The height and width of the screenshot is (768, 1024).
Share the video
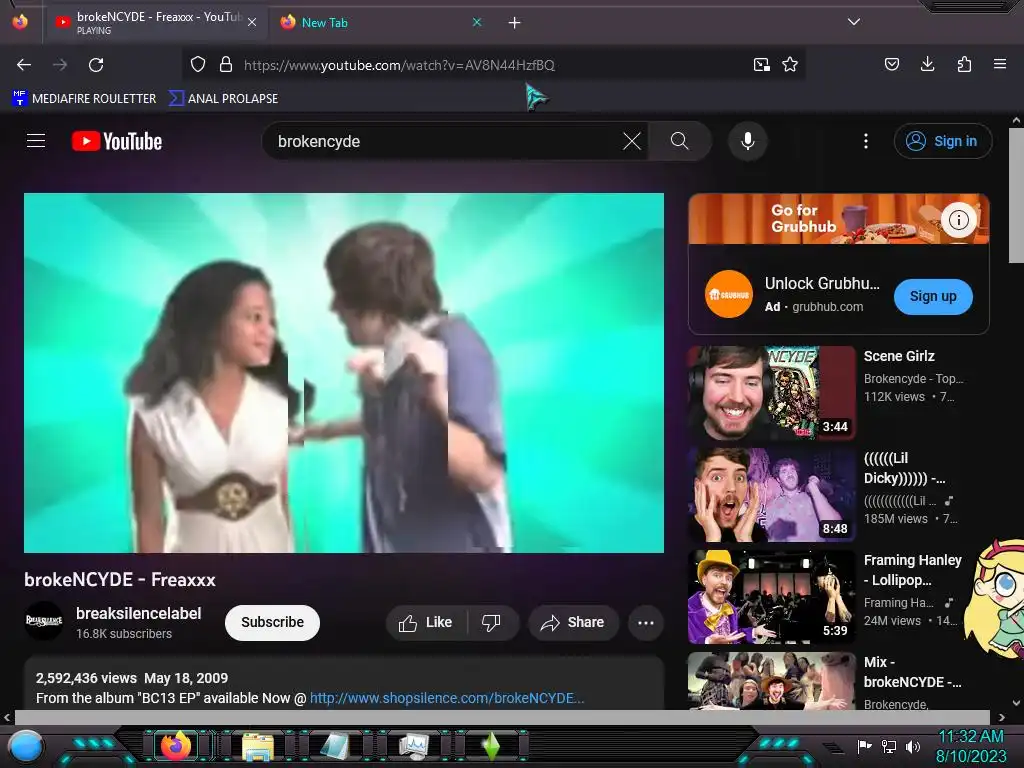click(573, 623)
